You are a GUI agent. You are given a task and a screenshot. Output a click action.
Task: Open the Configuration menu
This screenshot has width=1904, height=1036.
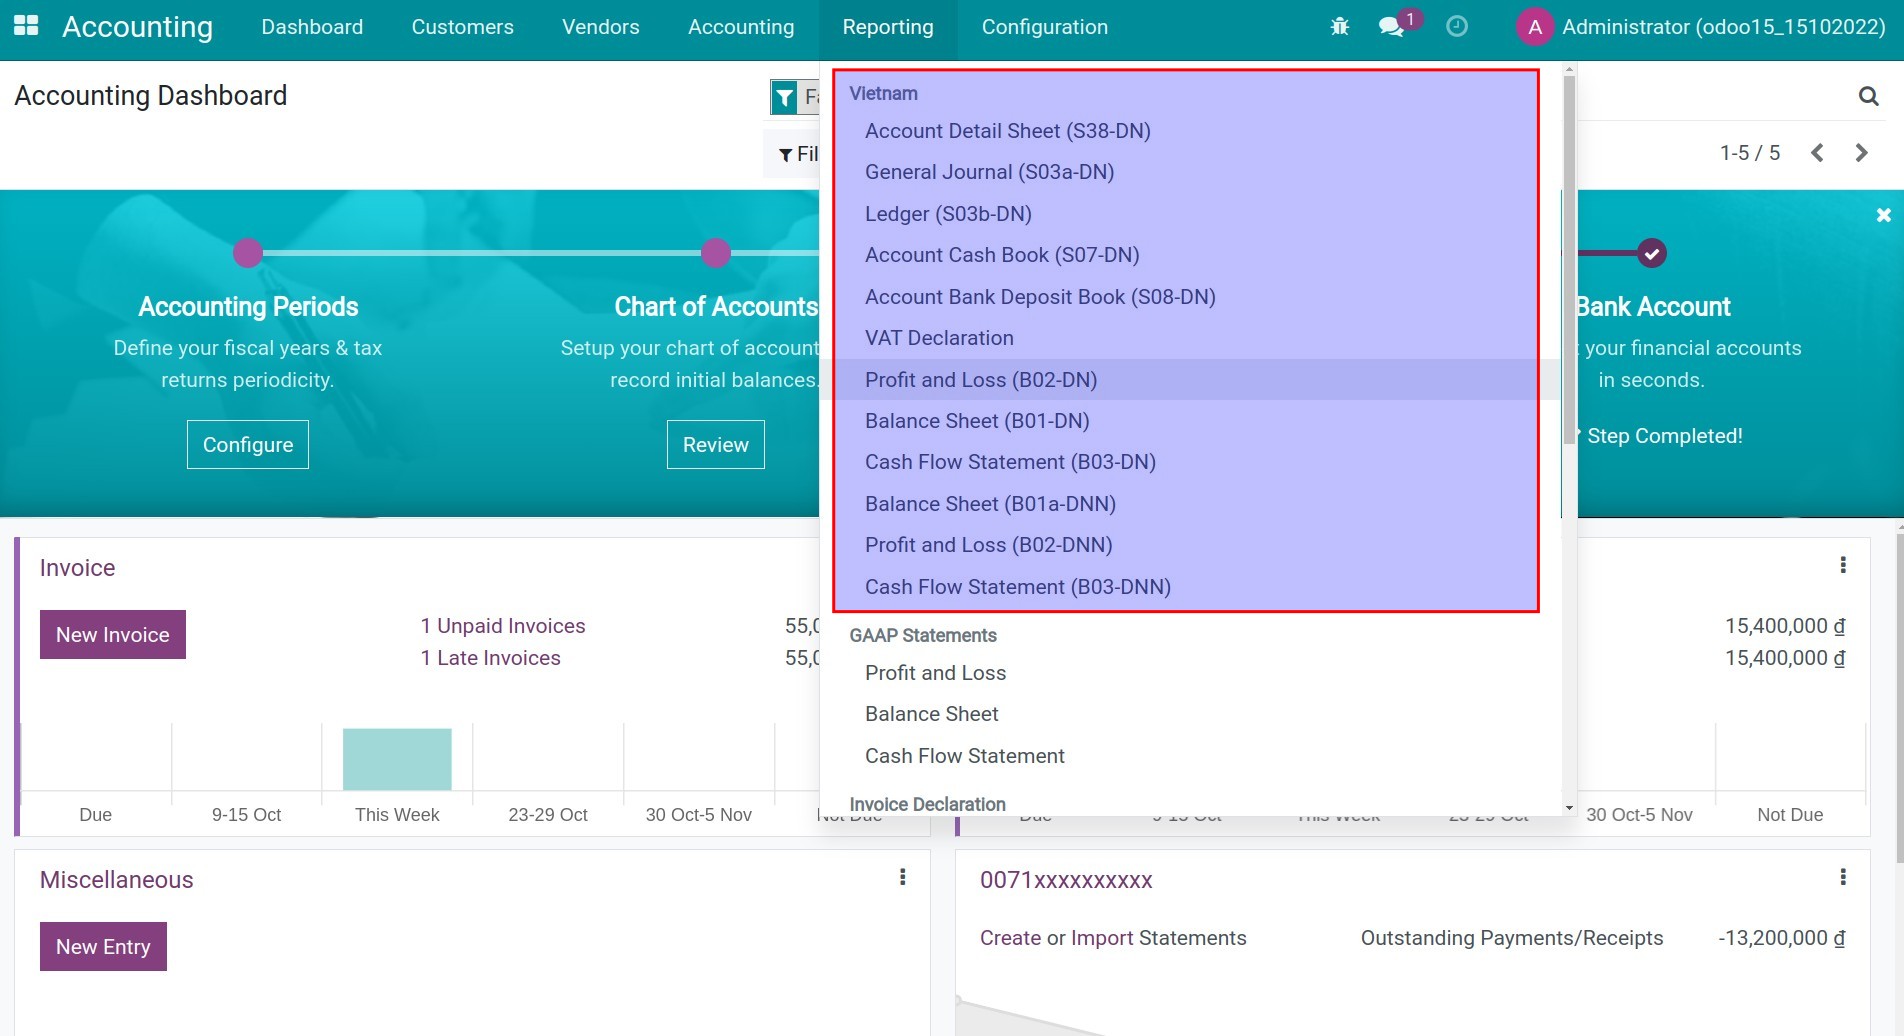pos(1044,27)
